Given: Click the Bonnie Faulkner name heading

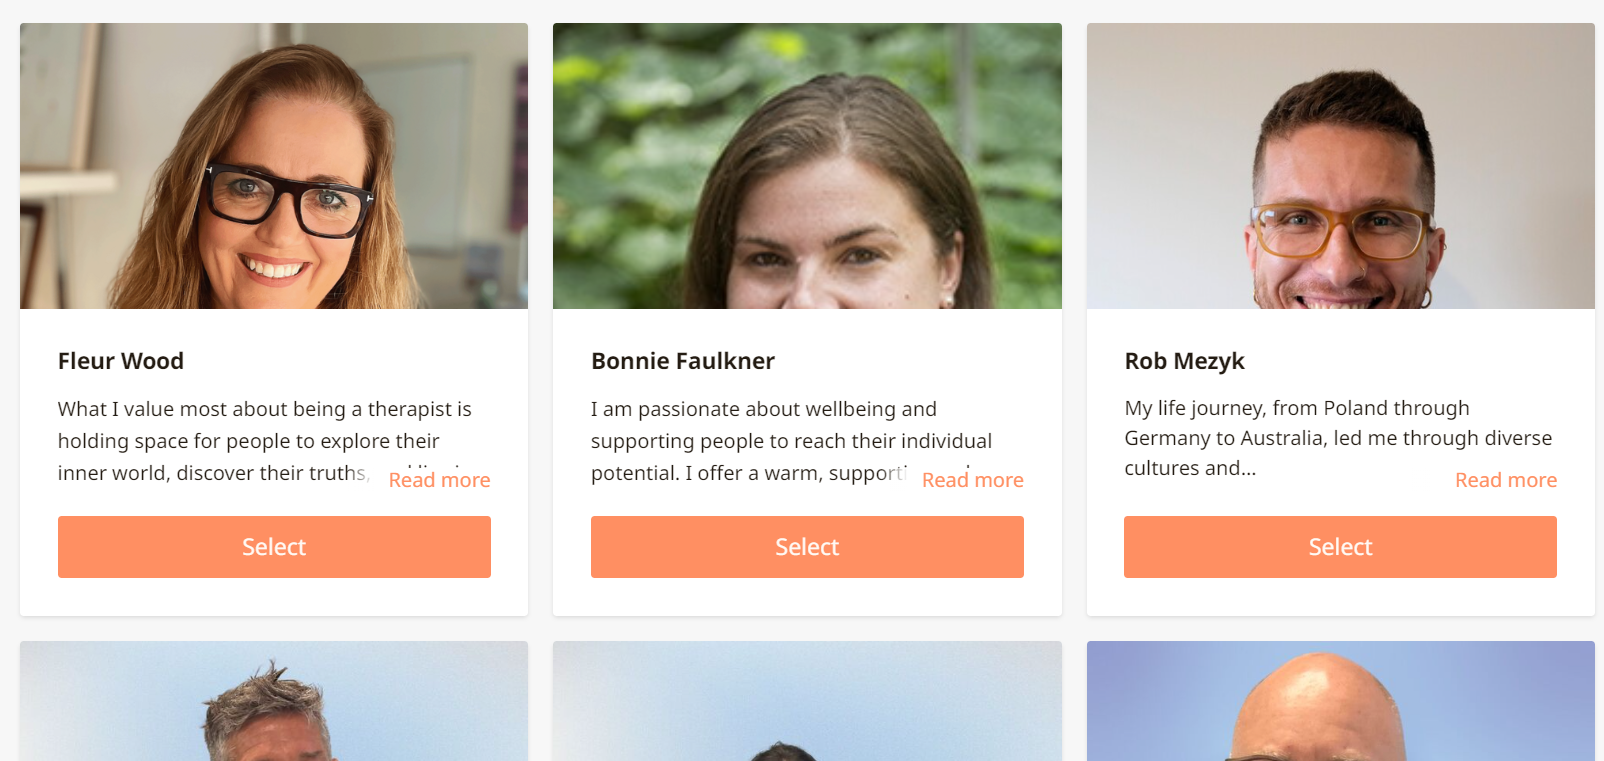Looking at the screenshot, I should (683, 361).
